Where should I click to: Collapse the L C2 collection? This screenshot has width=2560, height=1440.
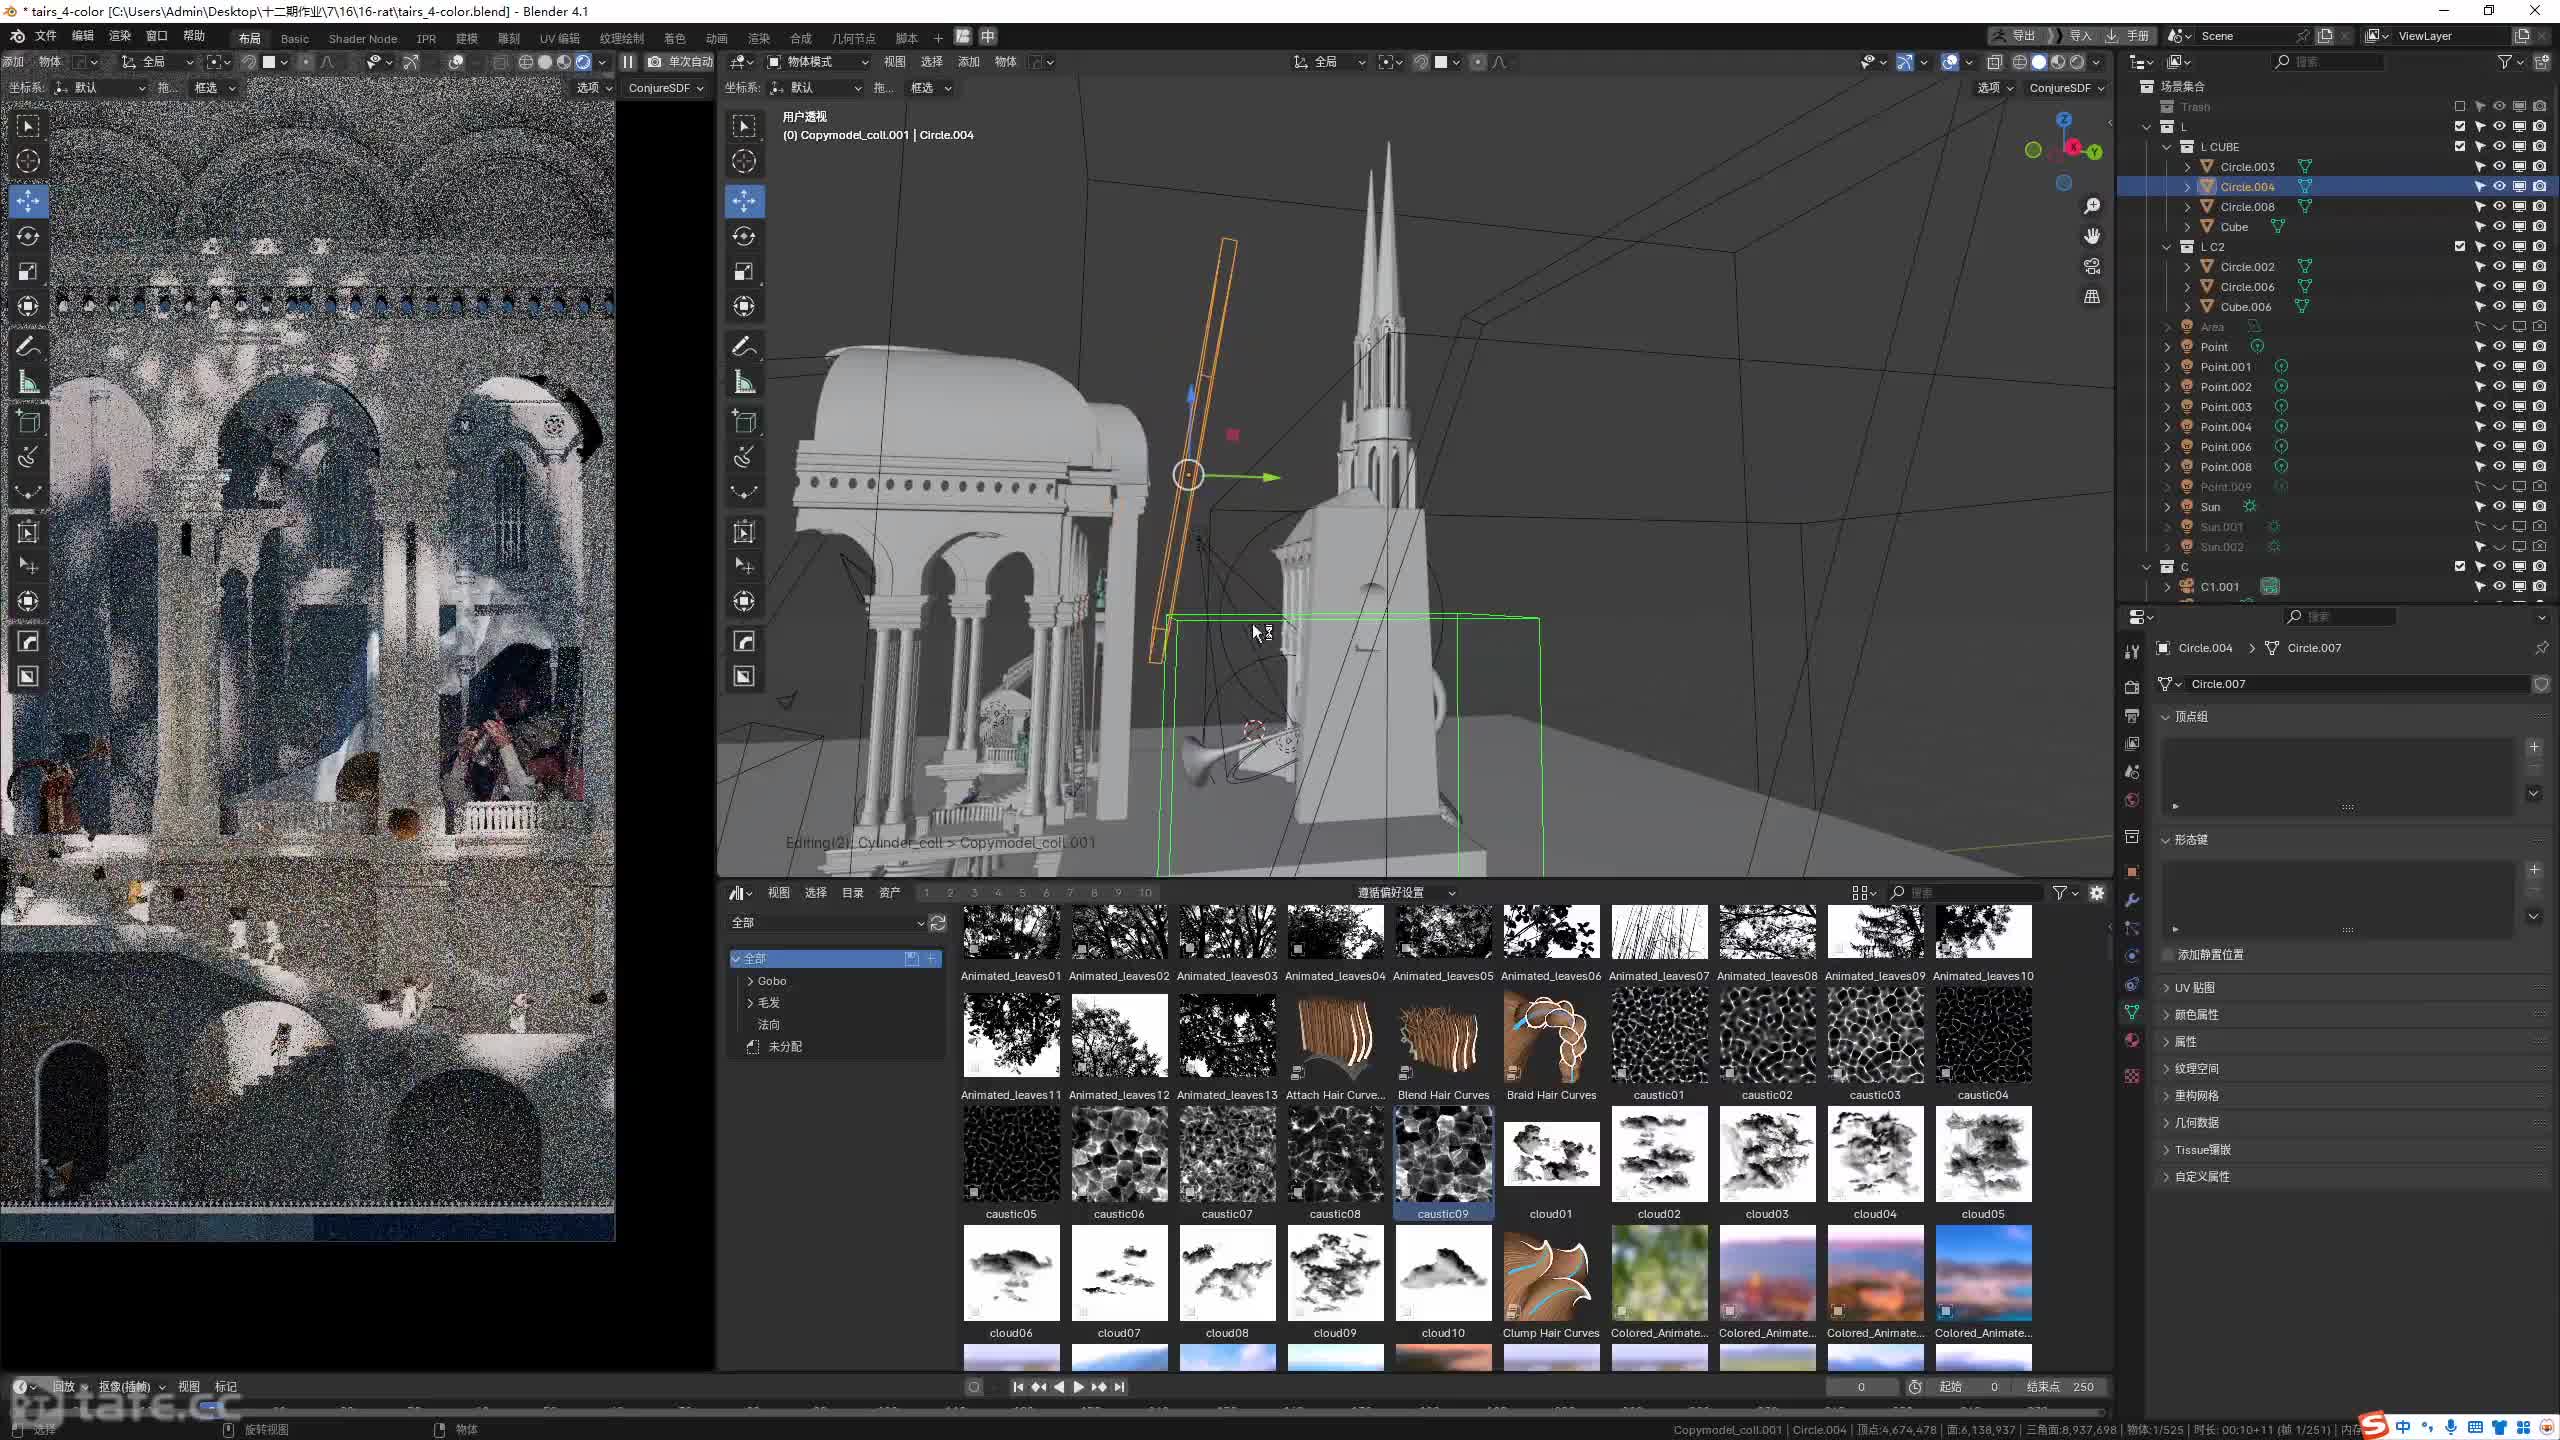tap(2167, 247)
